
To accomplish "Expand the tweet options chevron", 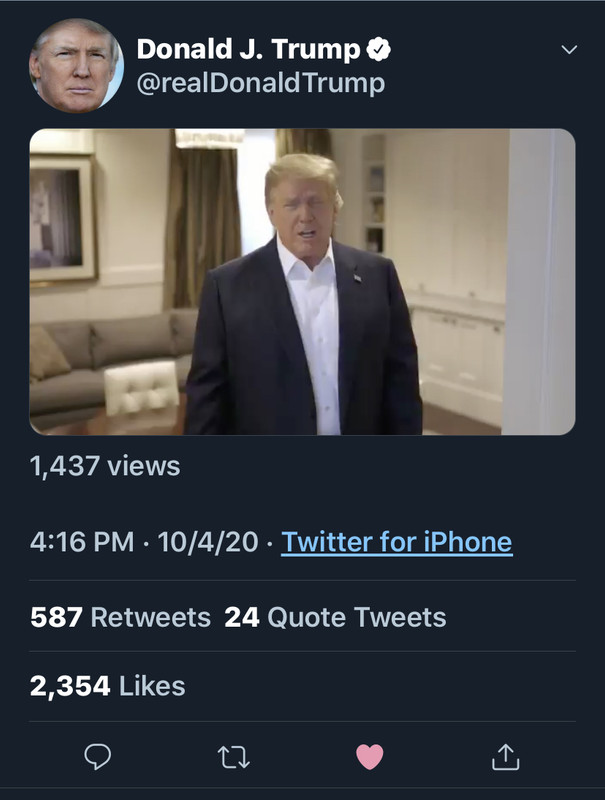I will click(x=569, y=50).
